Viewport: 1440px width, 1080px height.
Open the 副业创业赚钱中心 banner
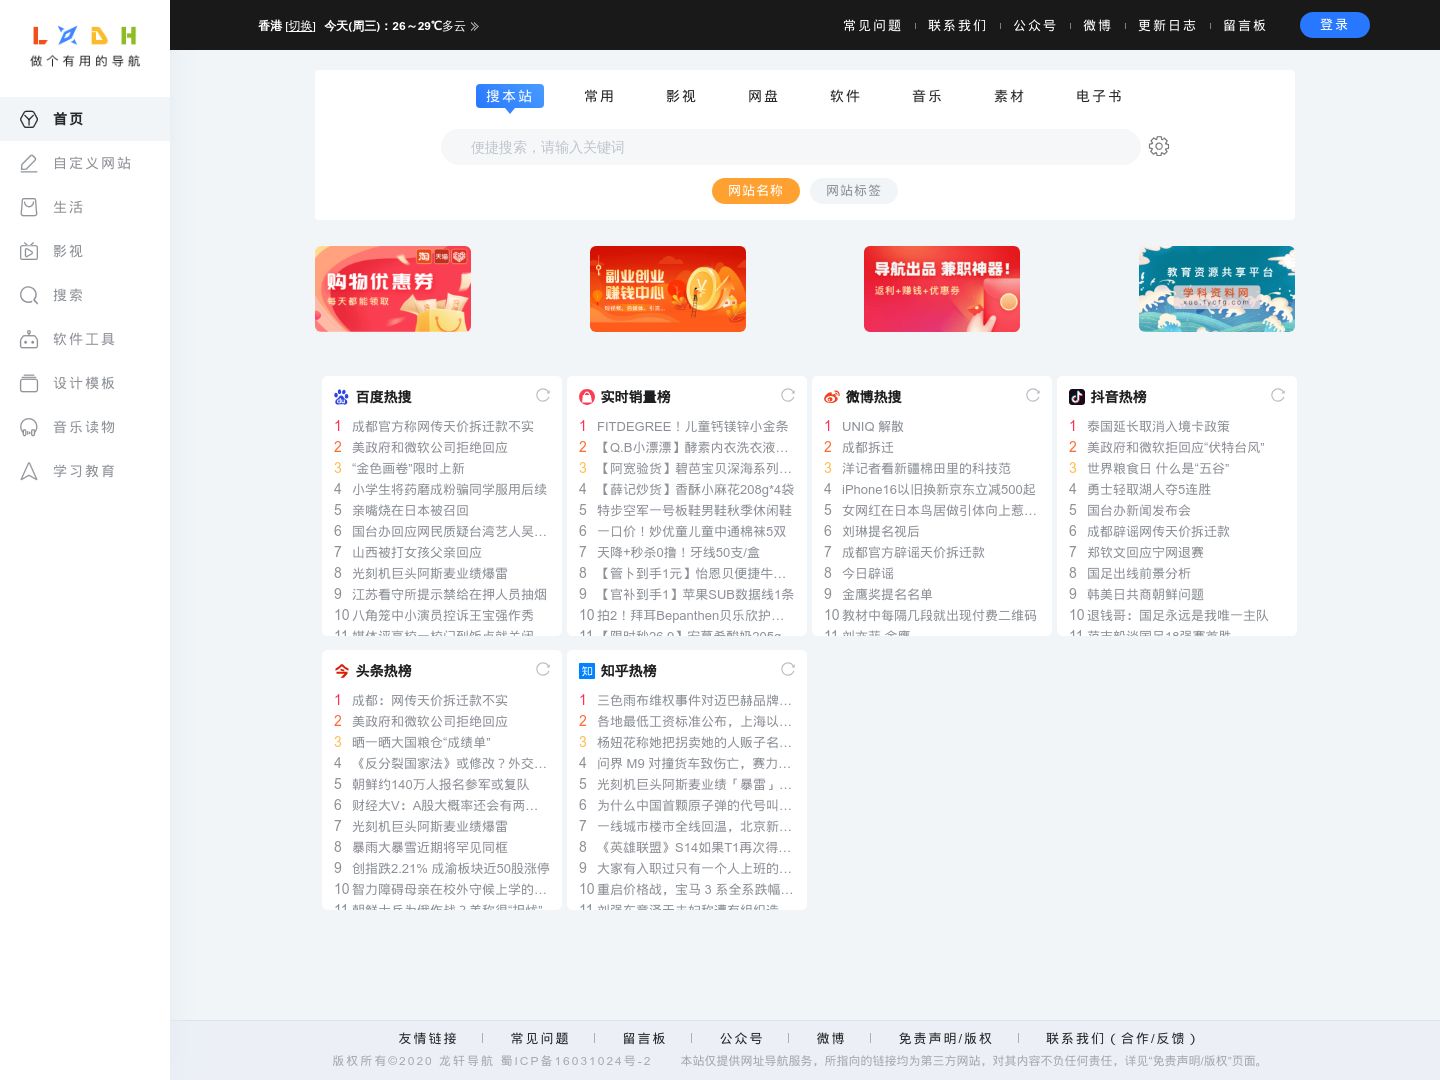point(668,289)
